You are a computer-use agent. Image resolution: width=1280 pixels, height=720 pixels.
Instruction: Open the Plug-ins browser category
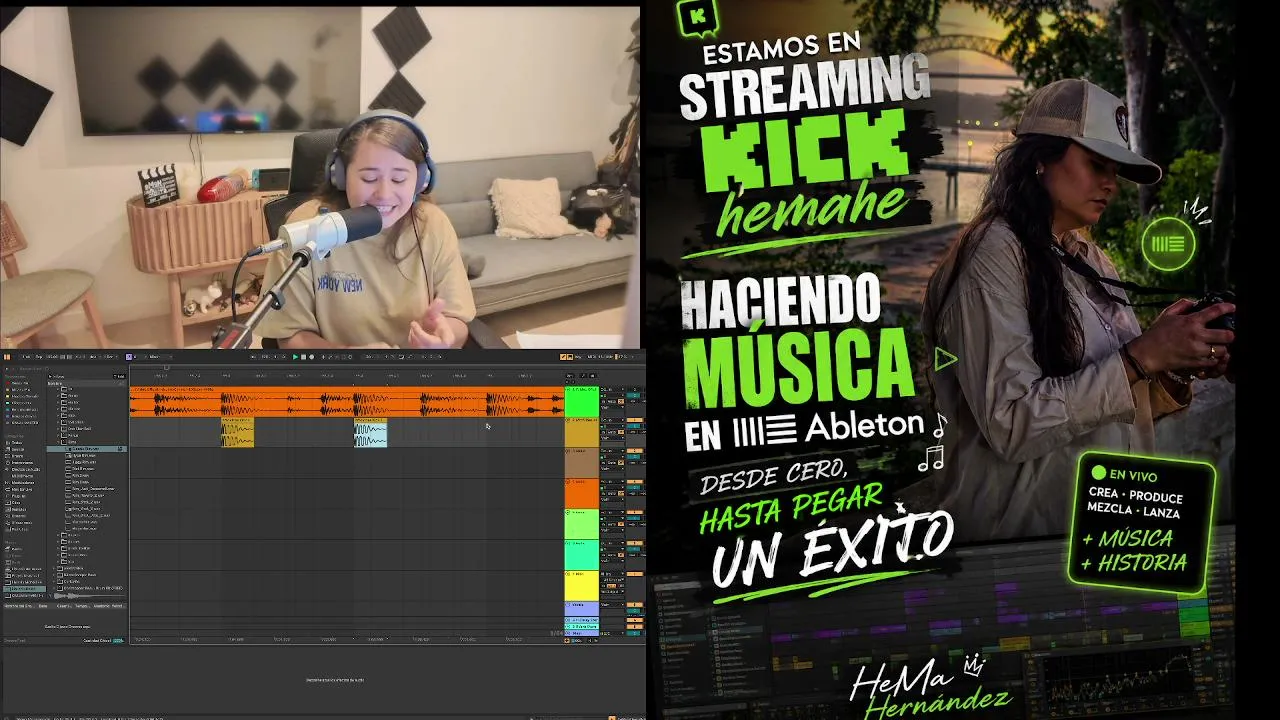click(x=20, y=496)
